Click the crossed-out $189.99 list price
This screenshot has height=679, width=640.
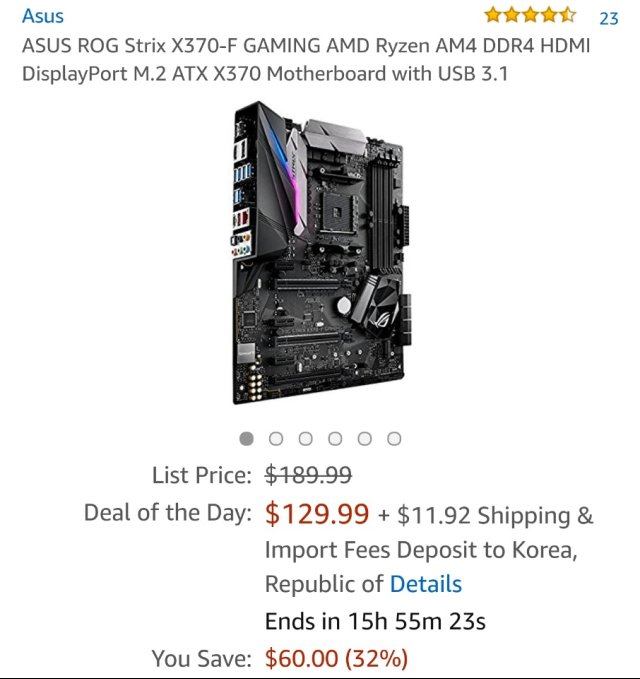point(308,474)
